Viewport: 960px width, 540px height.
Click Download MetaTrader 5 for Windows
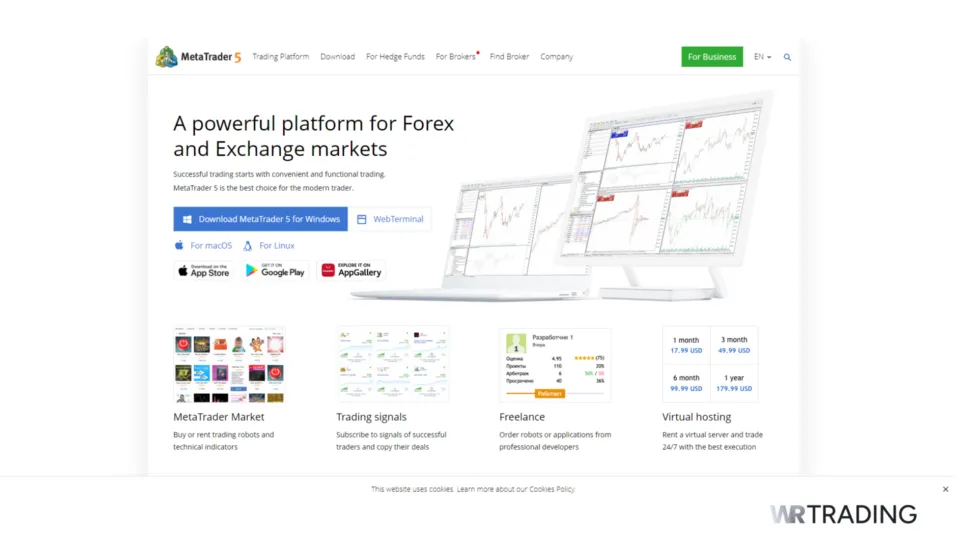click(260, 219)
